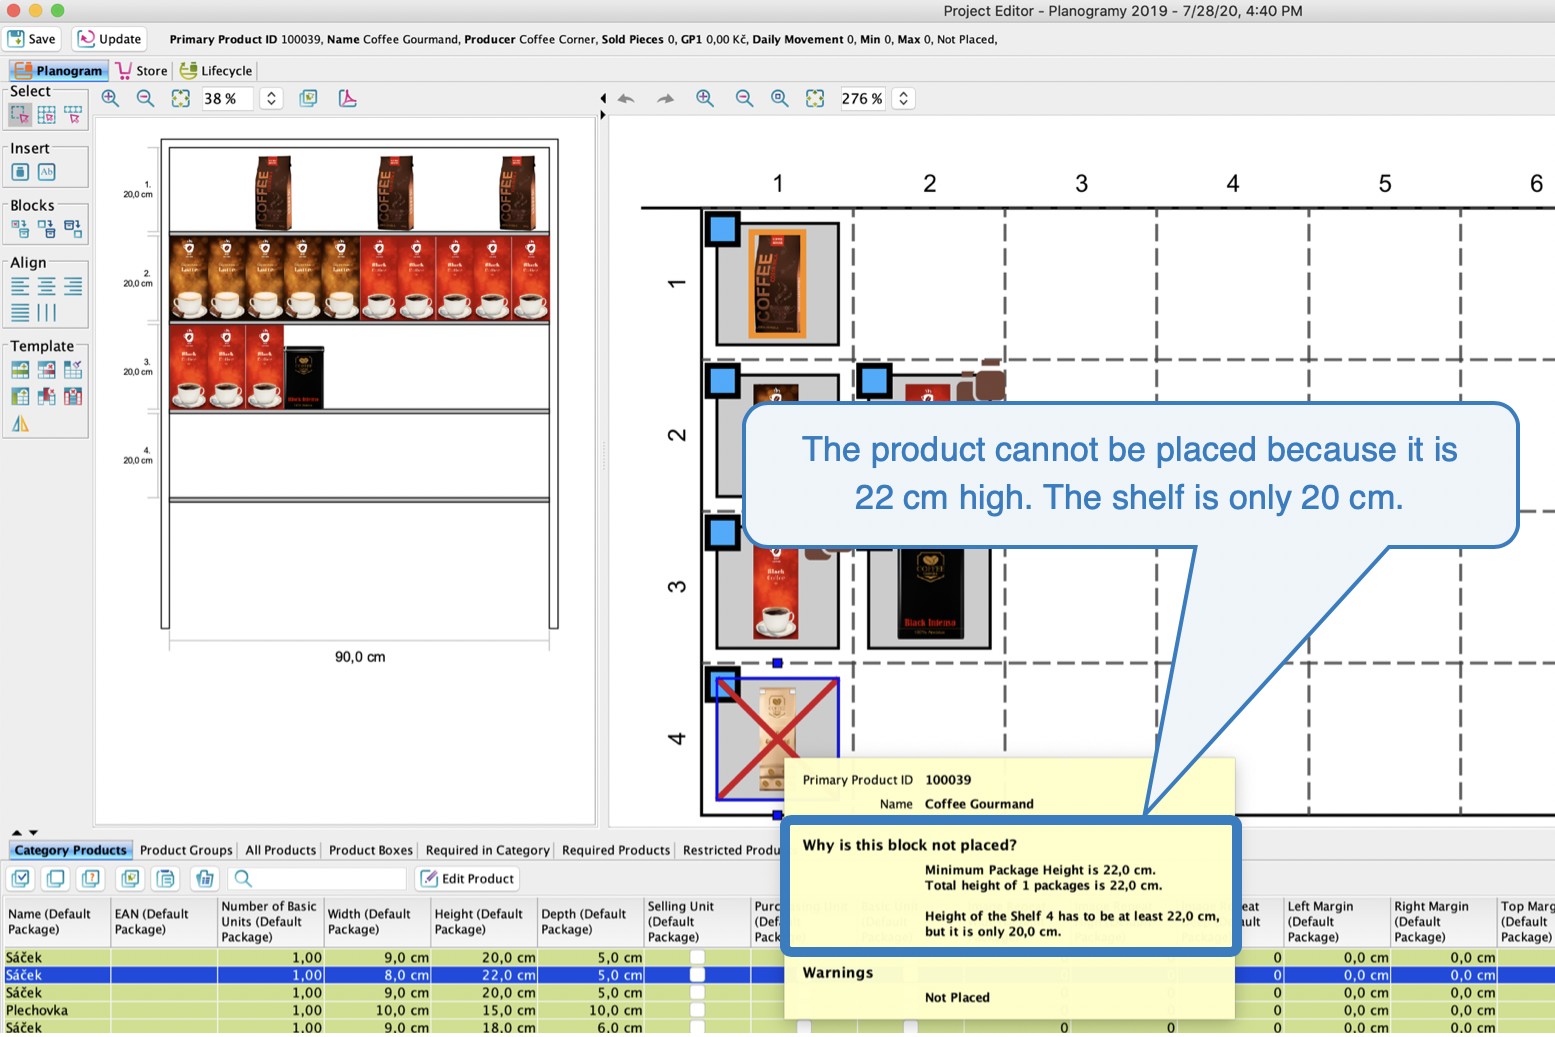
Task: Click the first Blocks group icon
Action: (x=20, y=229)
